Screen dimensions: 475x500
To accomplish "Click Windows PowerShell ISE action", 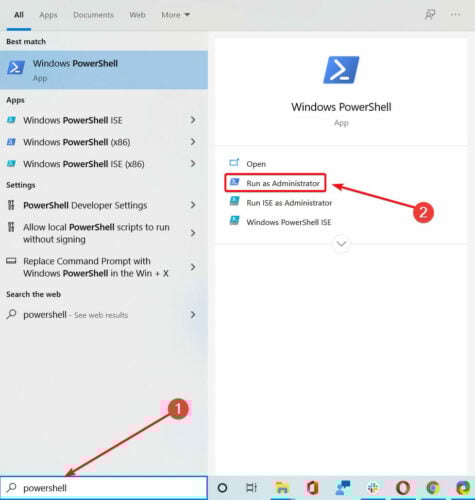I will 289,222.
